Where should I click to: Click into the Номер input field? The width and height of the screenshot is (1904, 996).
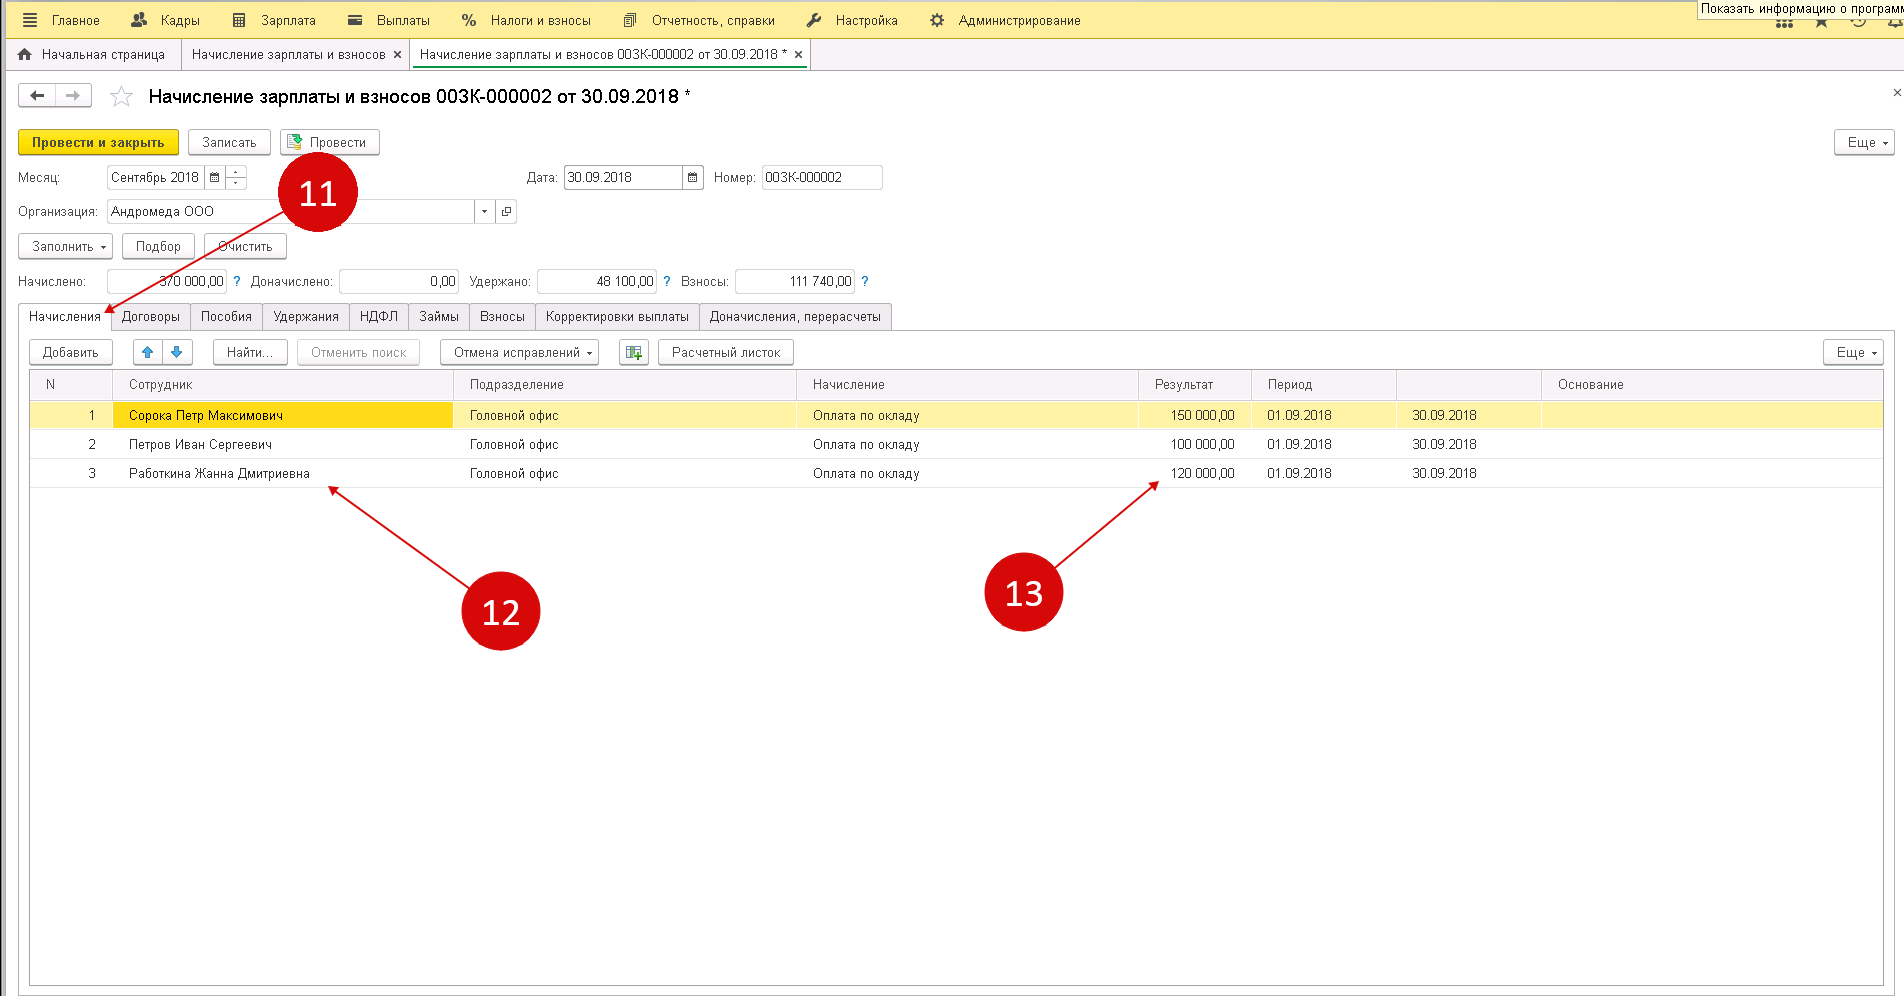point(821,178)
